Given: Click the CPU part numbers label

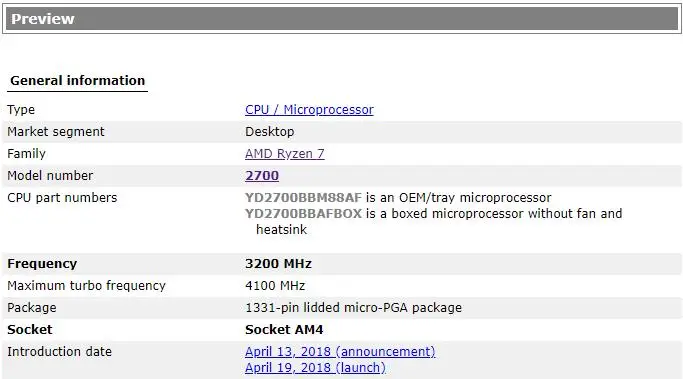Looking at the screenshot, I should point(62,198).
